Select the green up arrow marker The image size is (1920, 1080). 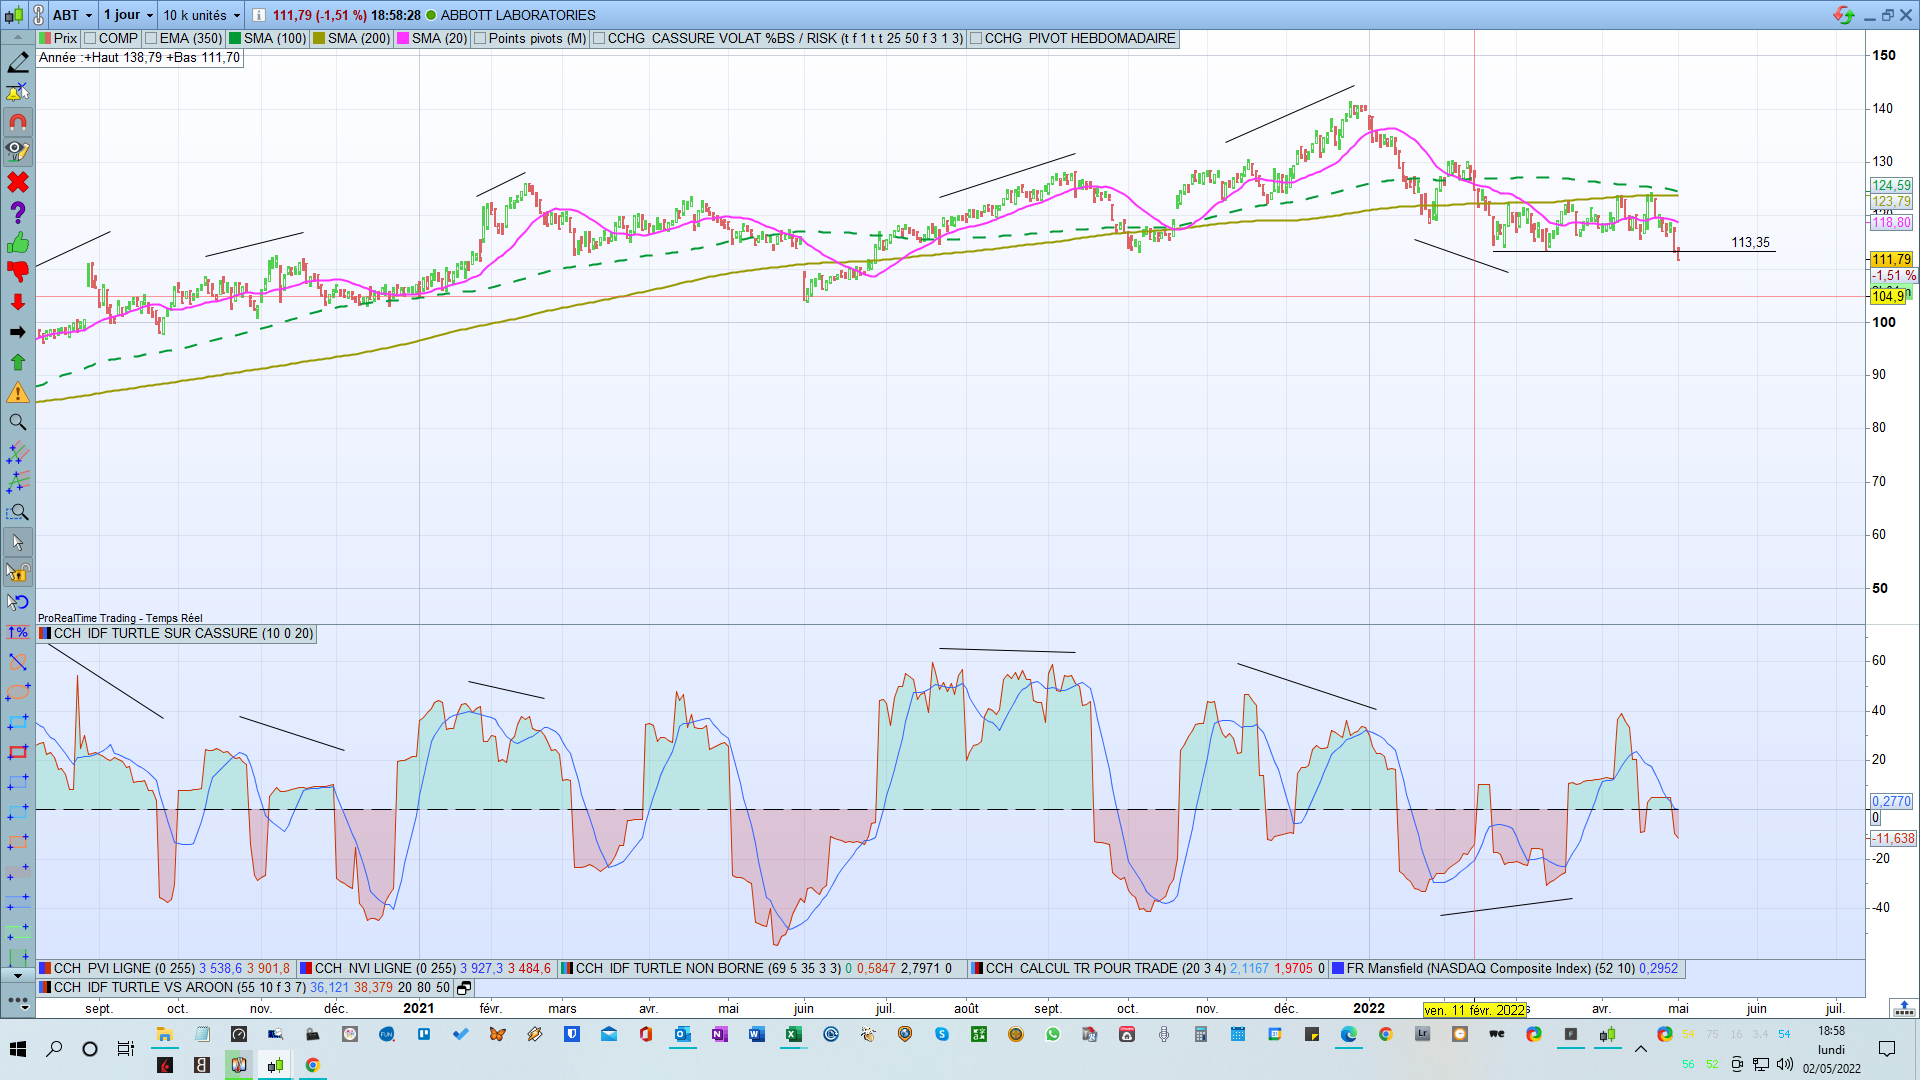(18, 362)
